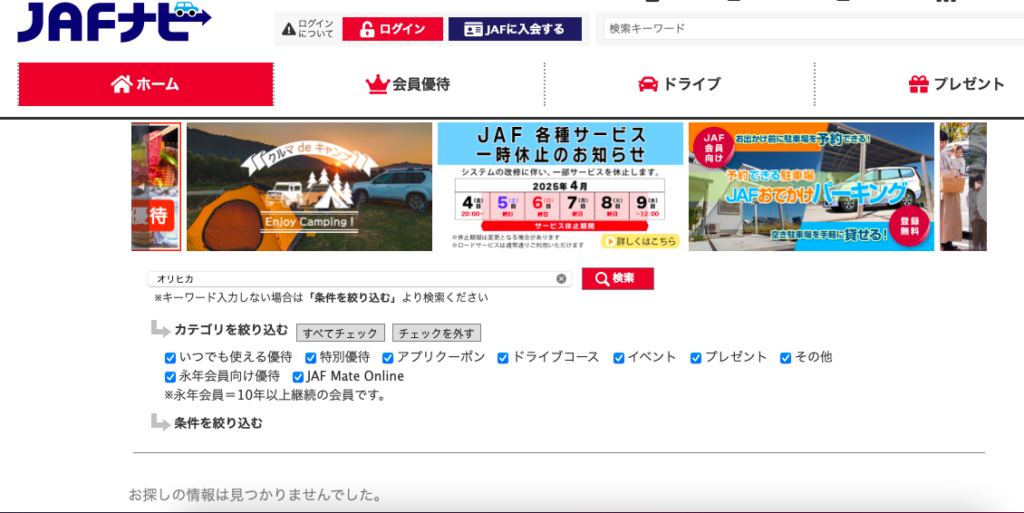Uncheck イベント checkbox

coord(618,358)
